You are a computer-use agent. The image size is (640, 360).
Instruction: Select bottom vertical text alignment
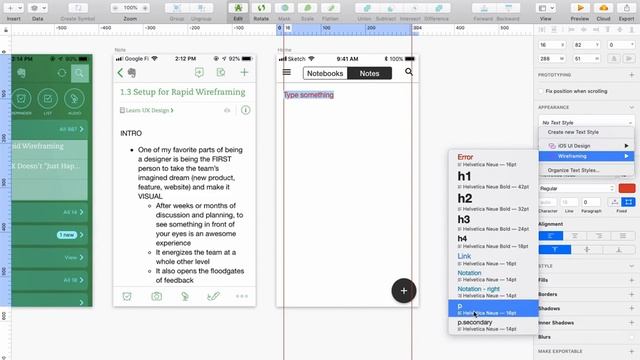coord(619,249)
